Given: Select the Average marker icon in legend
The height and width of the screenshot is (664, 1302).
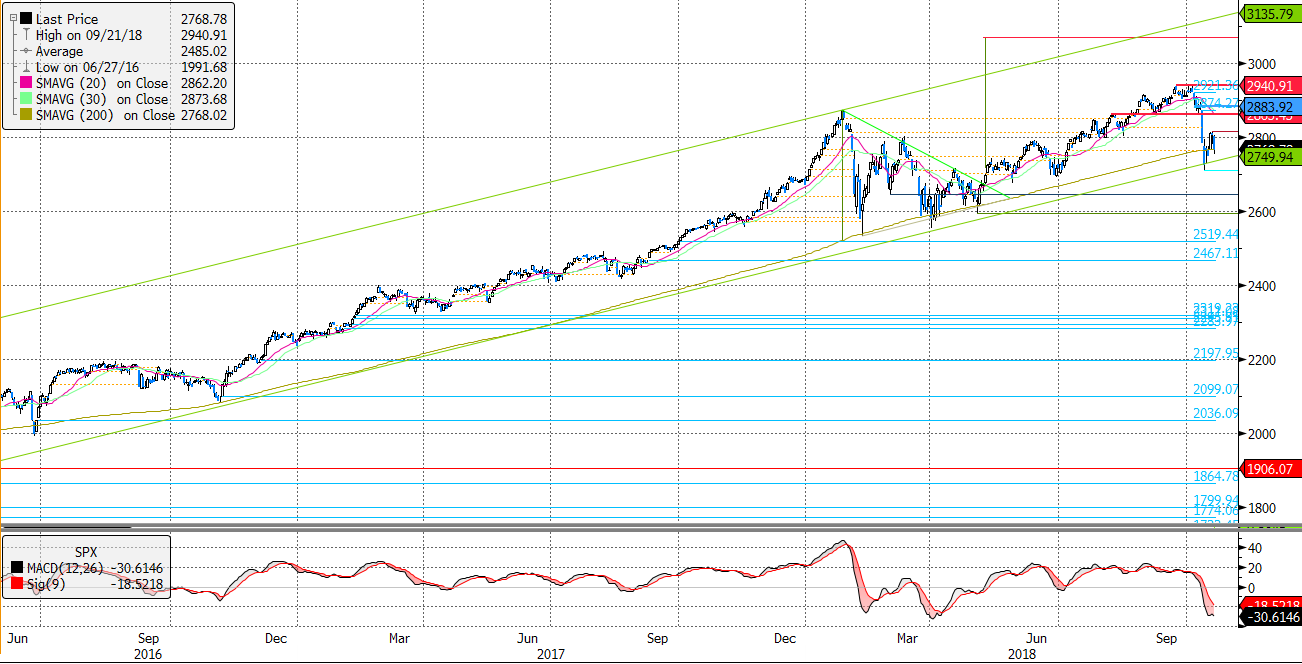Looking at the screenshot, I should coord(26,51).
